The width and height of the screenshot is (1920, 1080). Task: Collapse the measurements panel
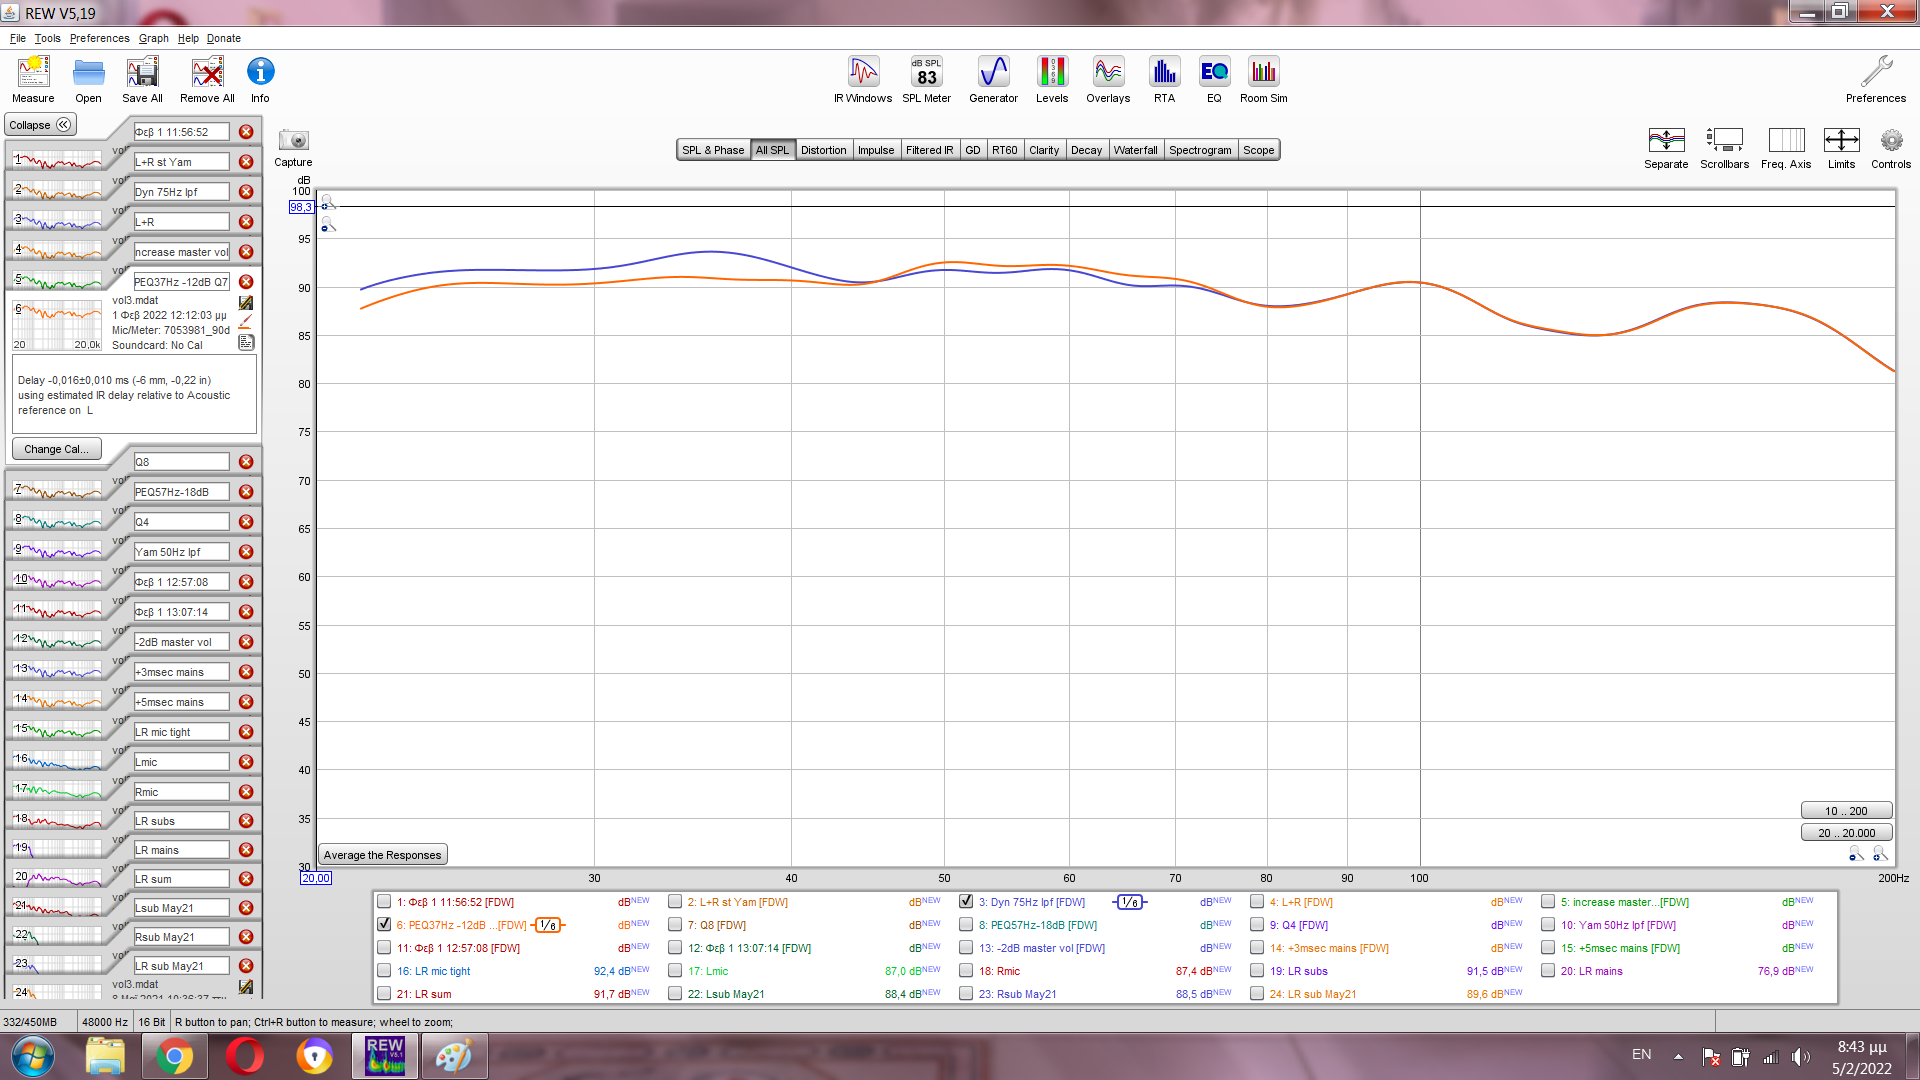40,125
